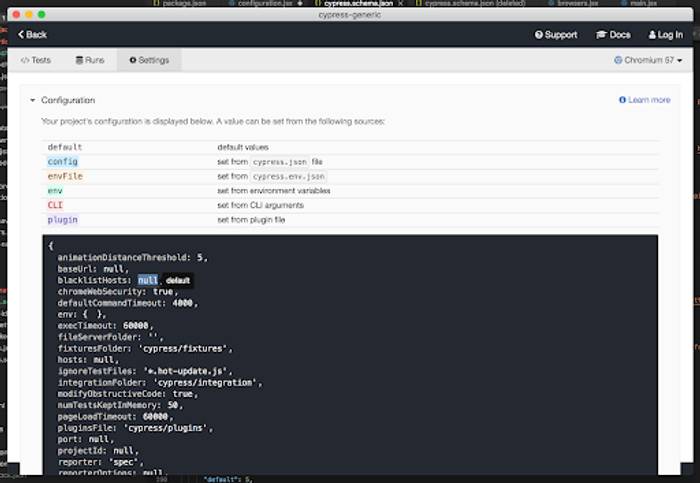Click the 'plugin' source label
700x483 pixels.
62,220
